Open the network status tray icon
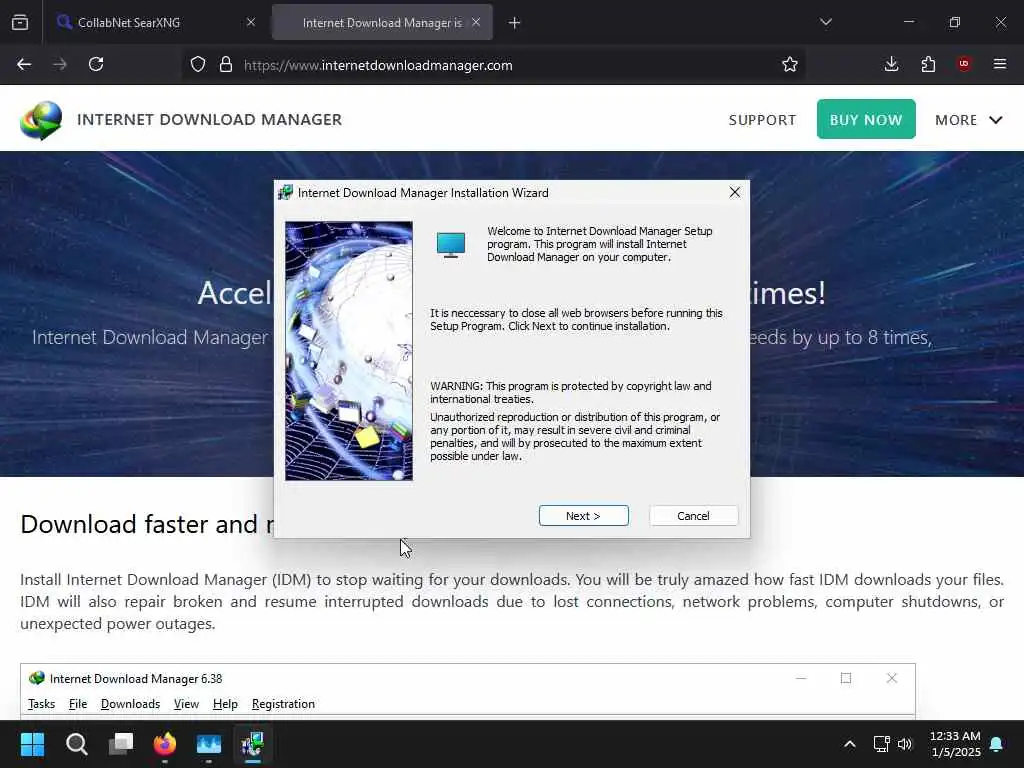Screen dimensions: 1024x768 (x=882, y=744)
